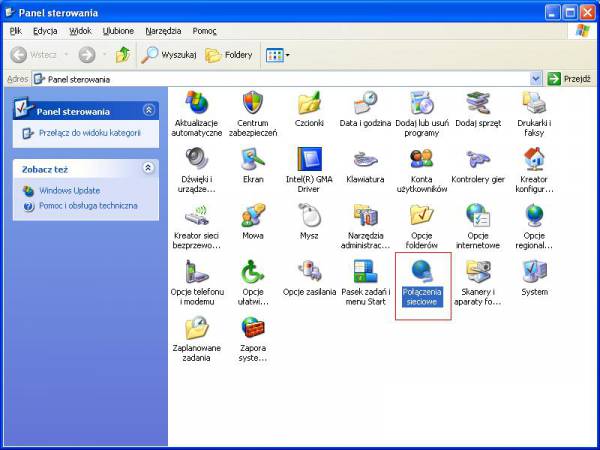Viewport: 600px width, 450px height.
Task: Open the Narzędzia menu
Action: coord(163,31)
